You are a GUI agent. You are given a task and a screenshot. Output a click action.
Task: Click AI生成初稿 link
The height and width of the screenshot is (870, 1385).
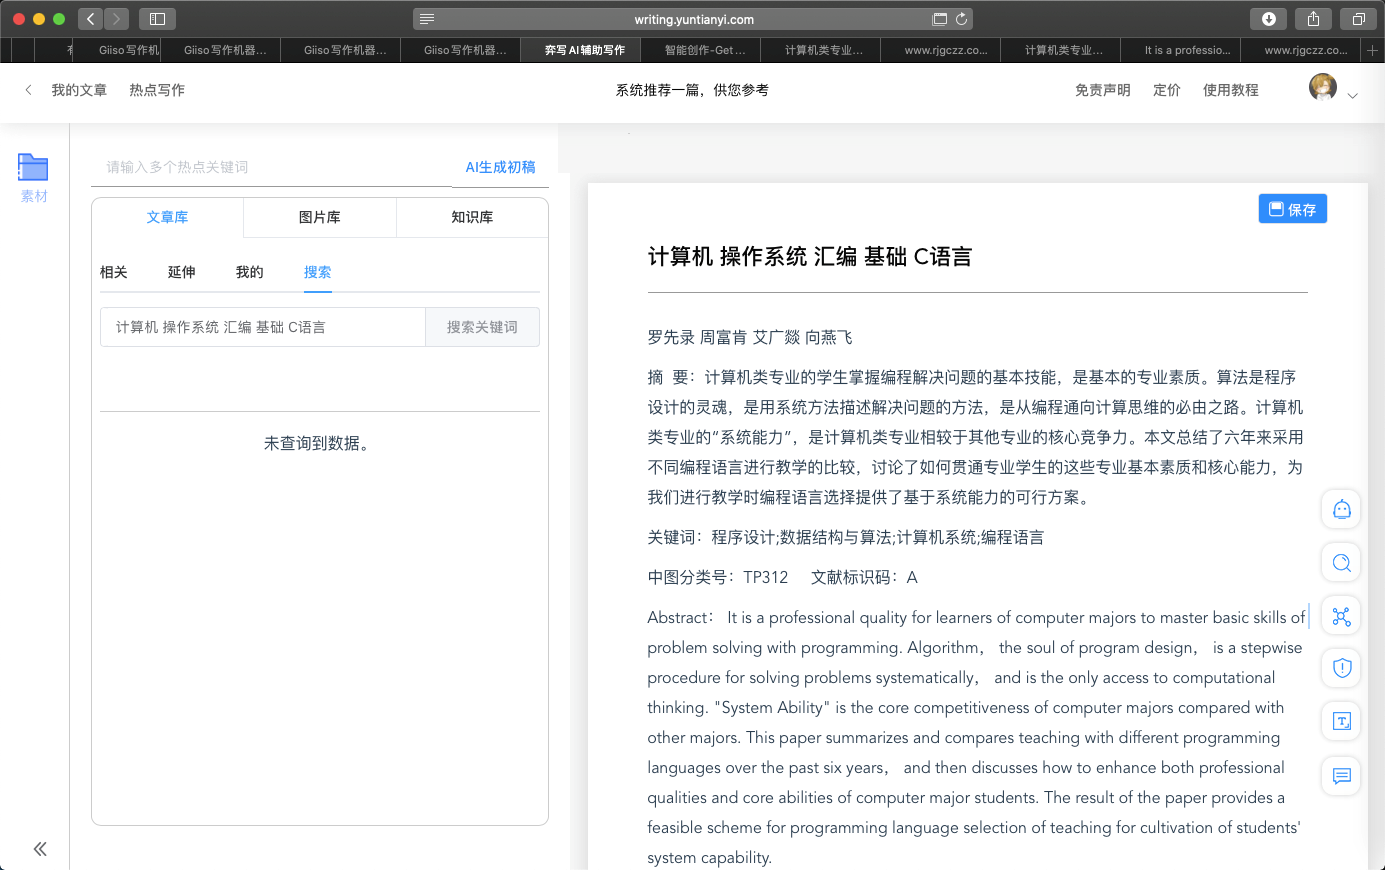500,167
